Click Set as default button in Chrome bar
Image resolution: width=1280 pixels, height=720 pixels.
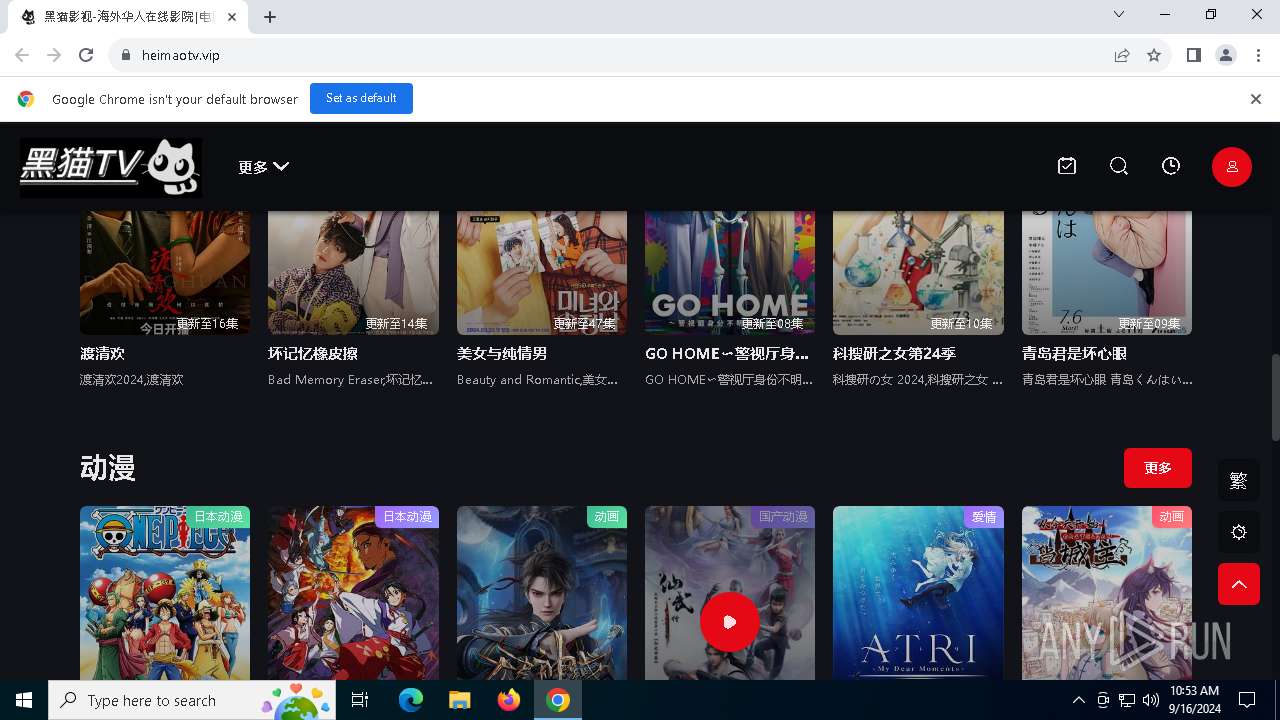coord(361,99)
